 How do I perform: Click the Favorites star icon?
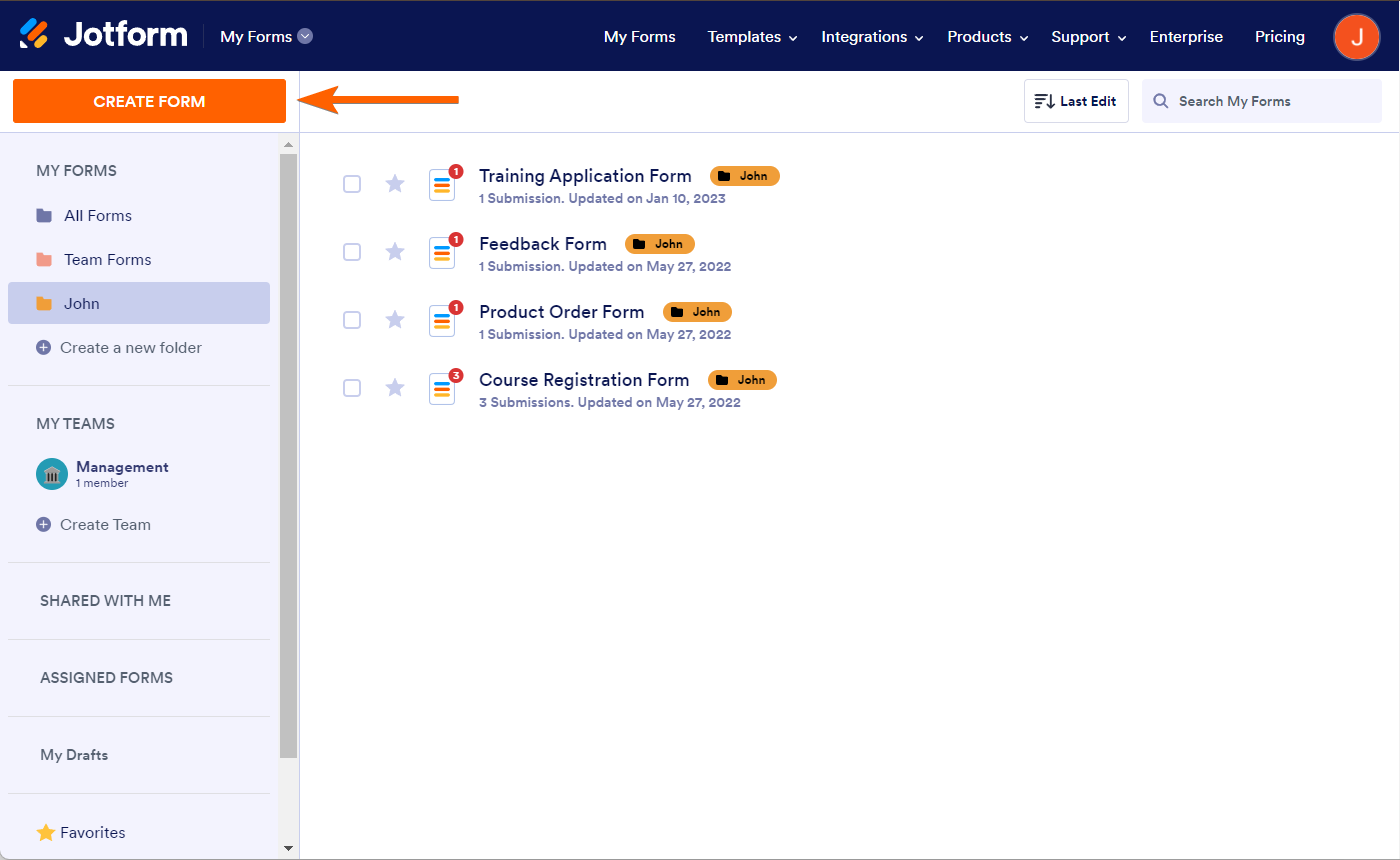(45, 832)
